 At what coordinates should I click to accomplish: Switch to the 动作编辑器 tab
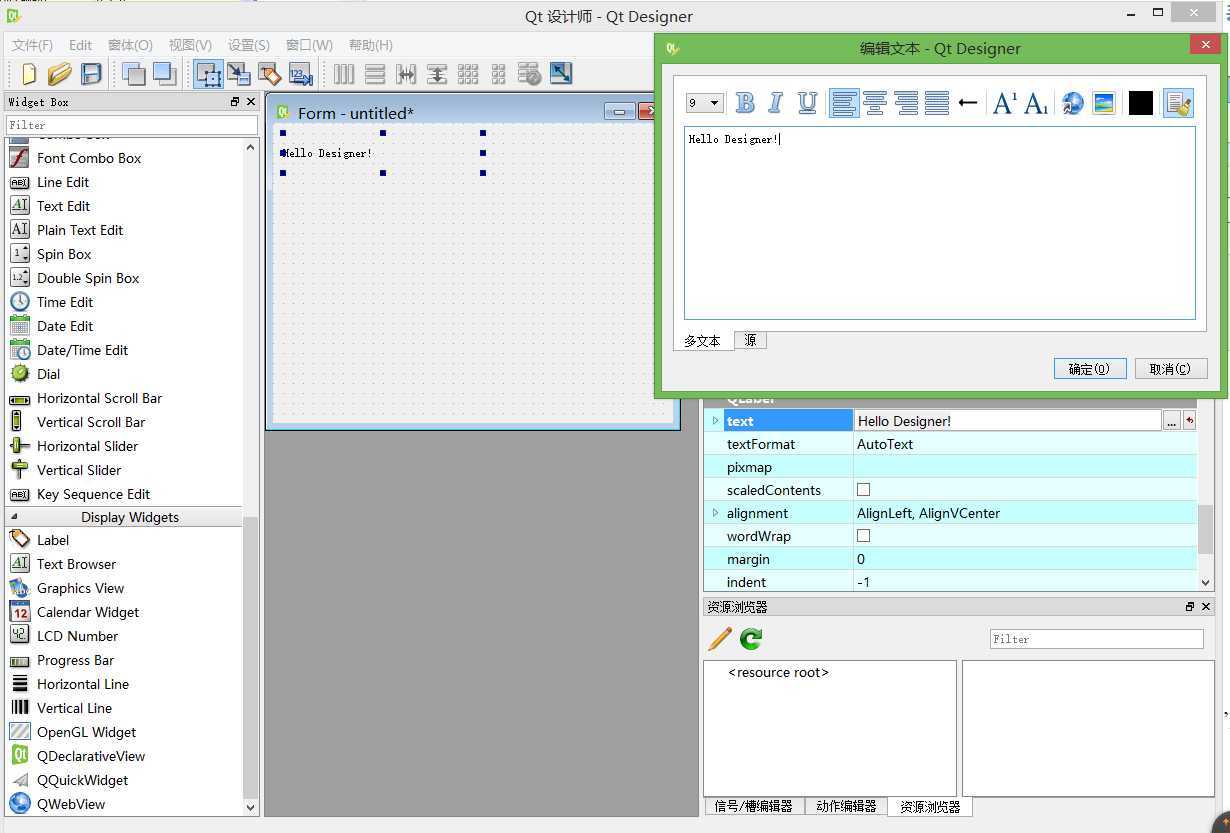pos(846,806)
